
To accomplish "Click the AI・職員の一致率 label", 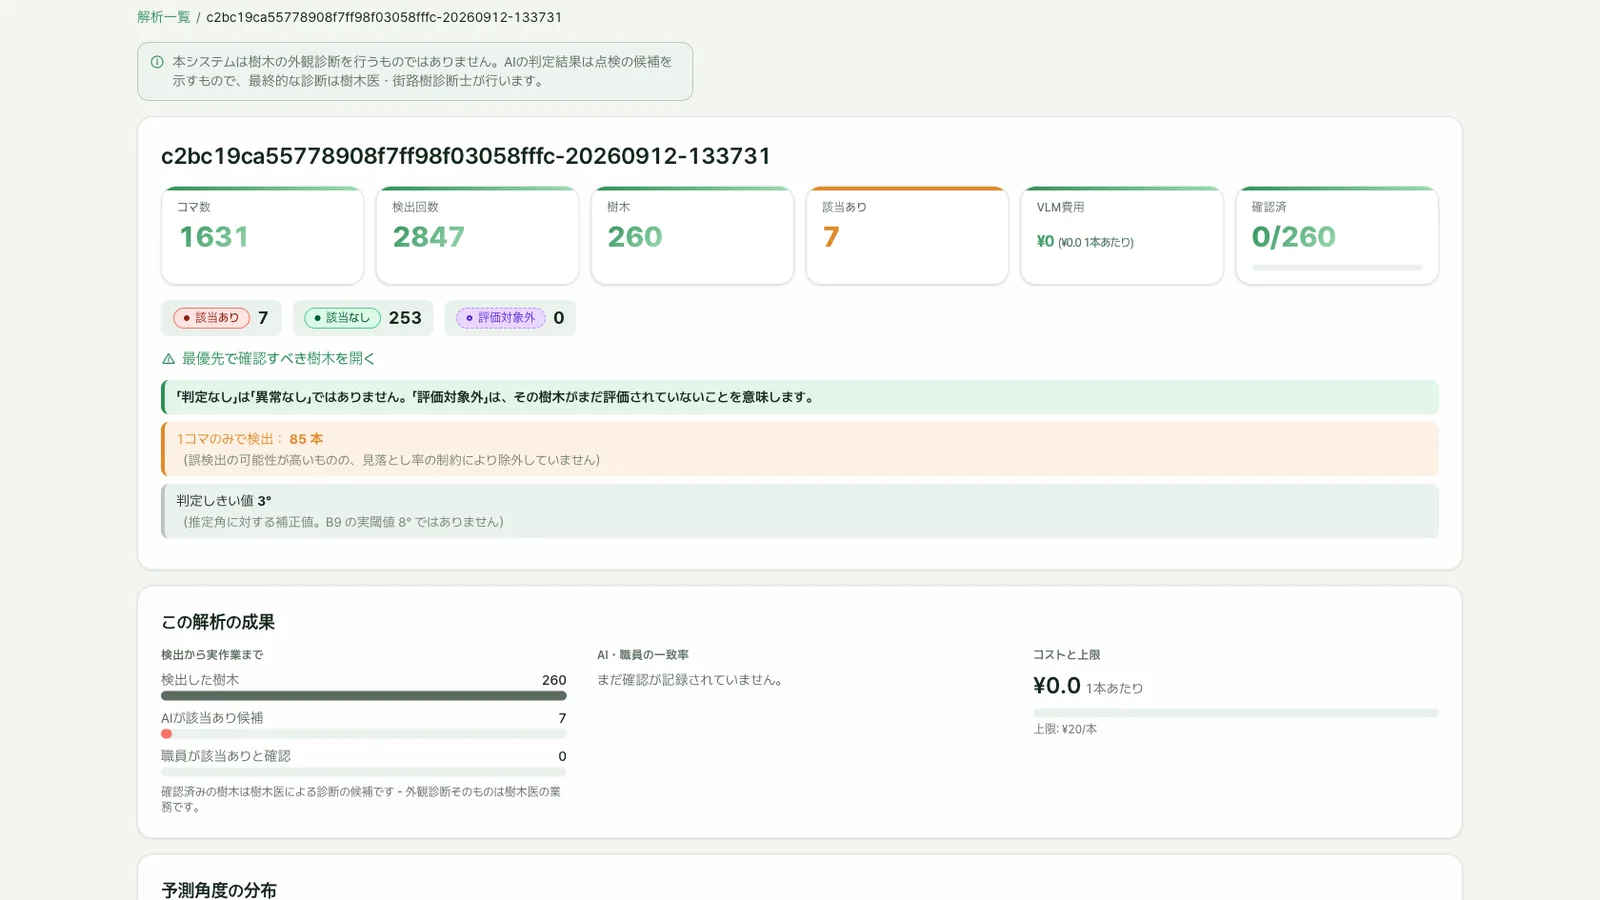I will tap(643, 655).
